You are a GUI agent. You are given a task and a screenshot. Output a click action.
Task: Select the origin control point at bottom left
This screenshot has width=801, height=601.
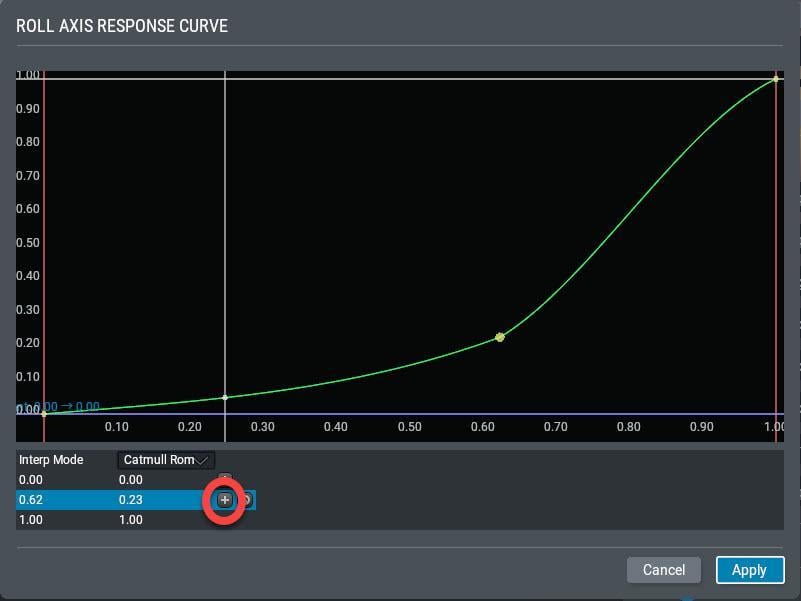(44, 413)
